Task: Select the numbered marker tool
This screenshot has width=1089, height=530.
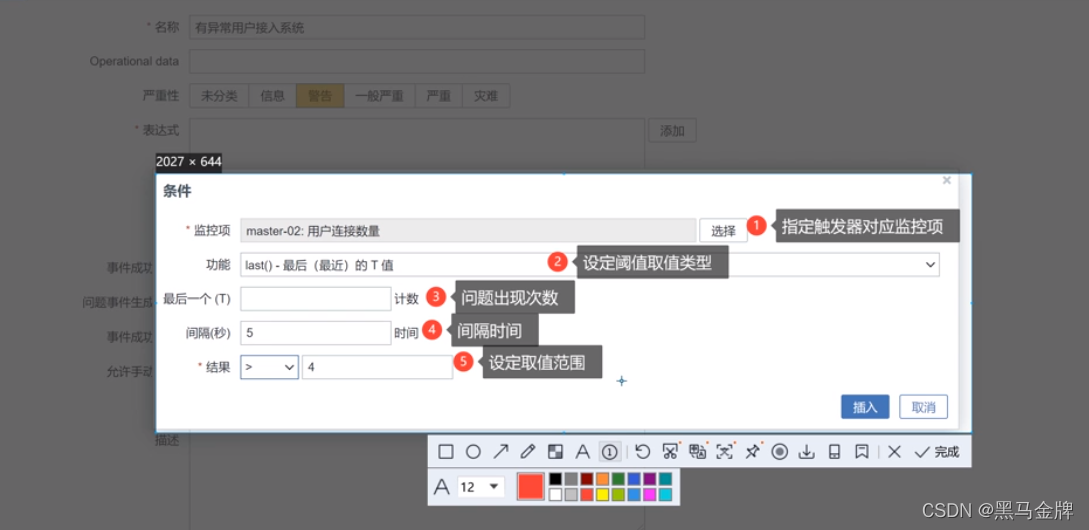Action: click(x=610, y=452)
